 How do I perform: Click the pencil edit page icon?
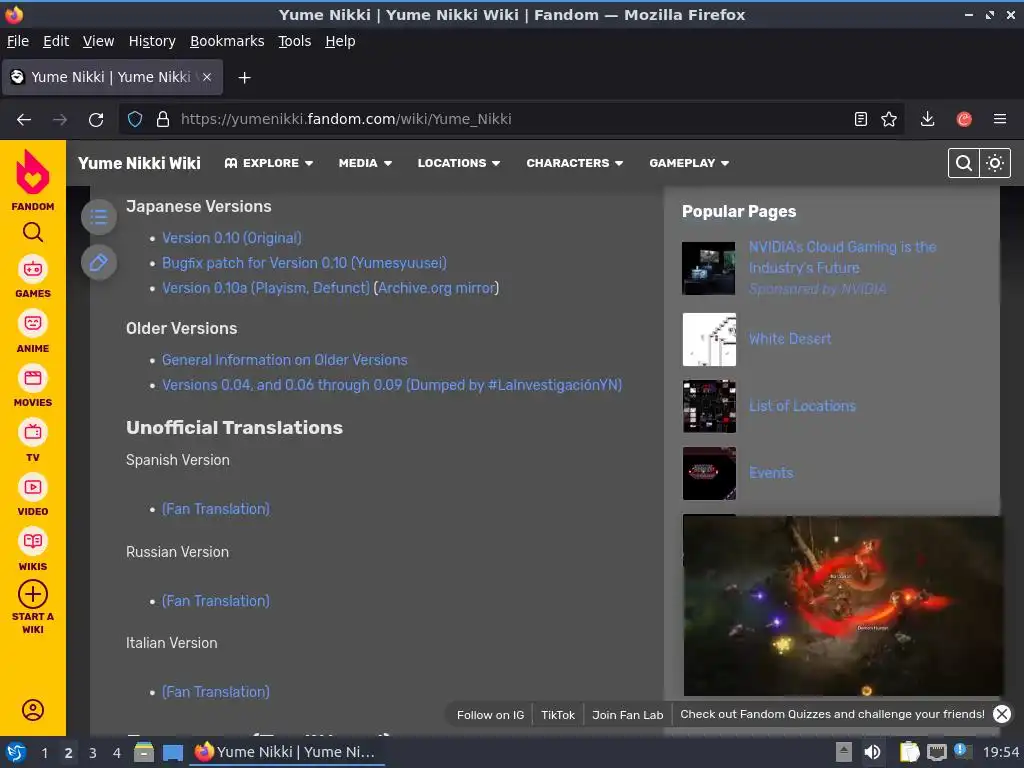99,263
